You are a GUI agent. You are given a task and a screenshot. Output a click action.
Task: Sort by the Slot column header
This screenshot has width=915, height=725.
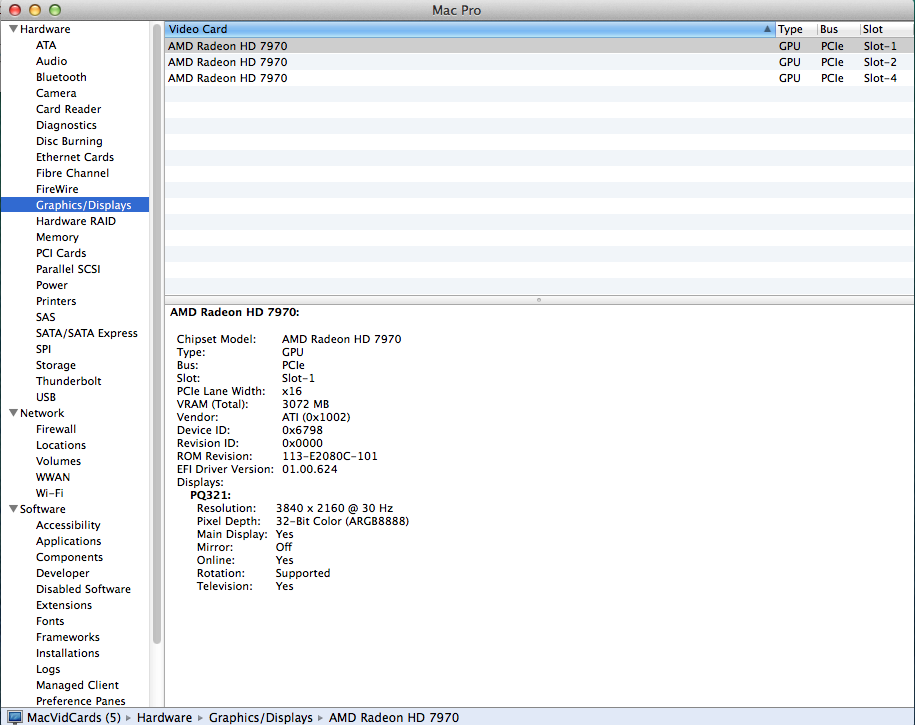click(x=887, y=29)
